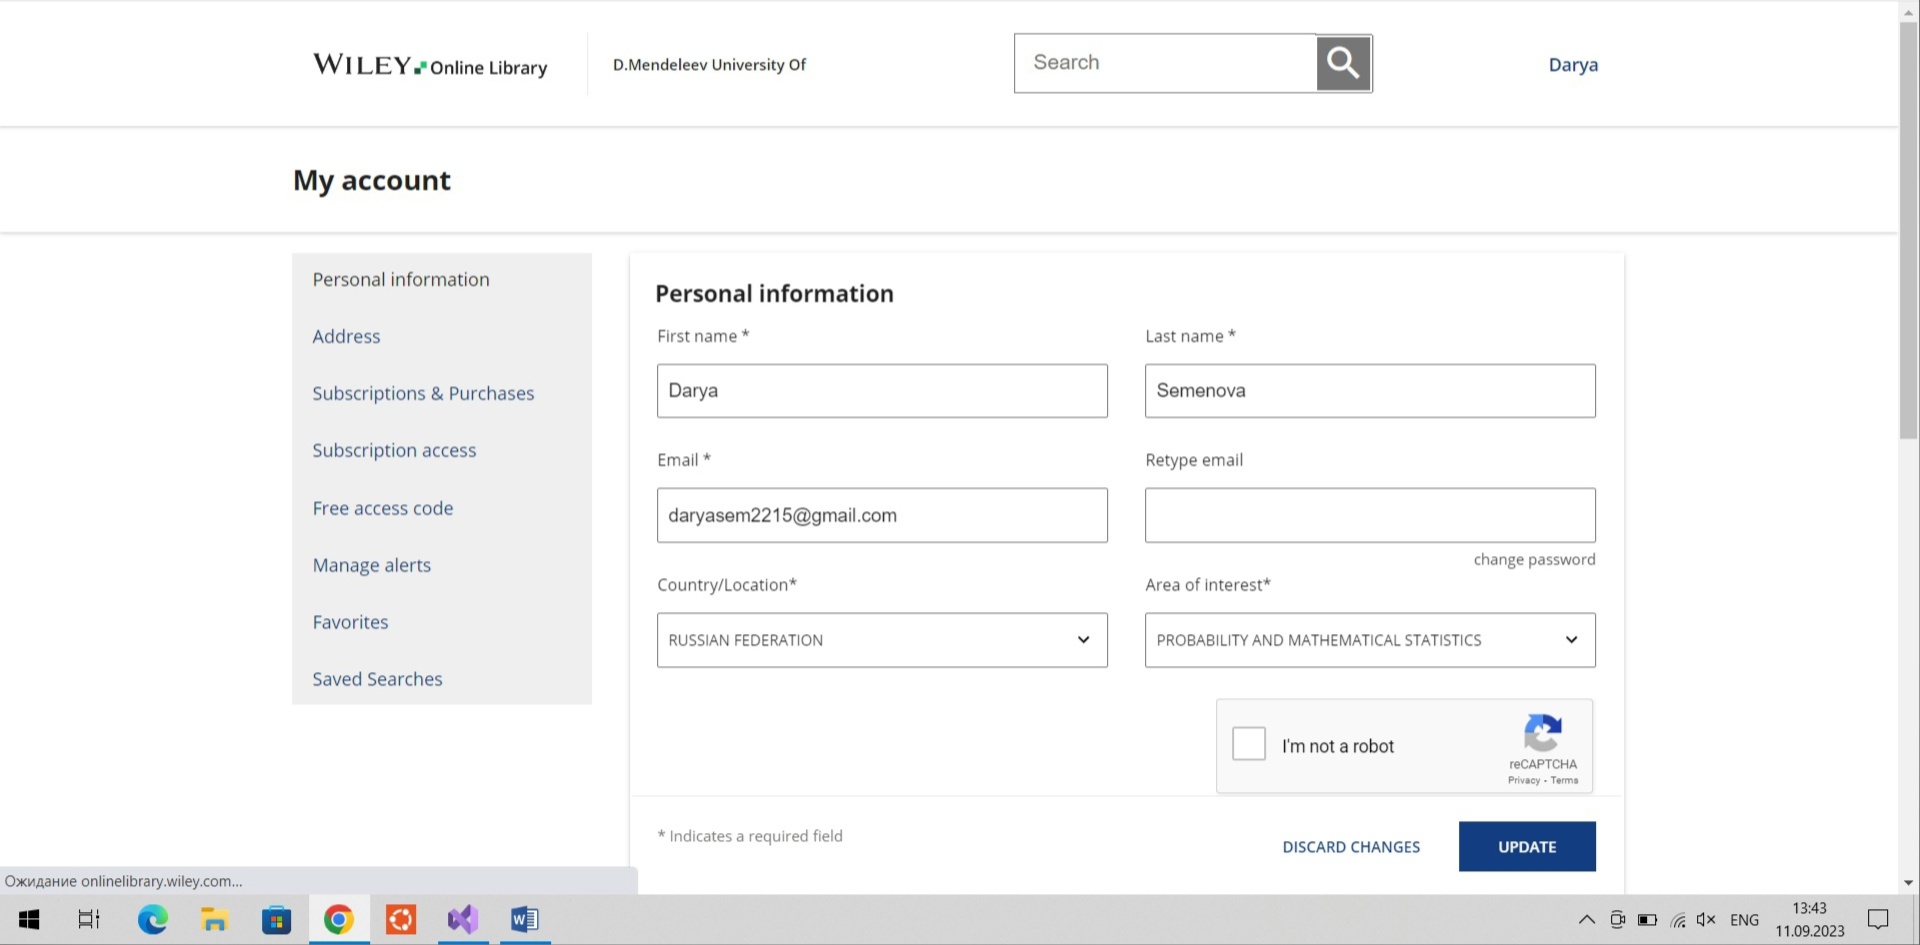This screenshot has width=1920, height=945.
Task: Switch to Microsoft Word on the taskbar
Action: 525,919
